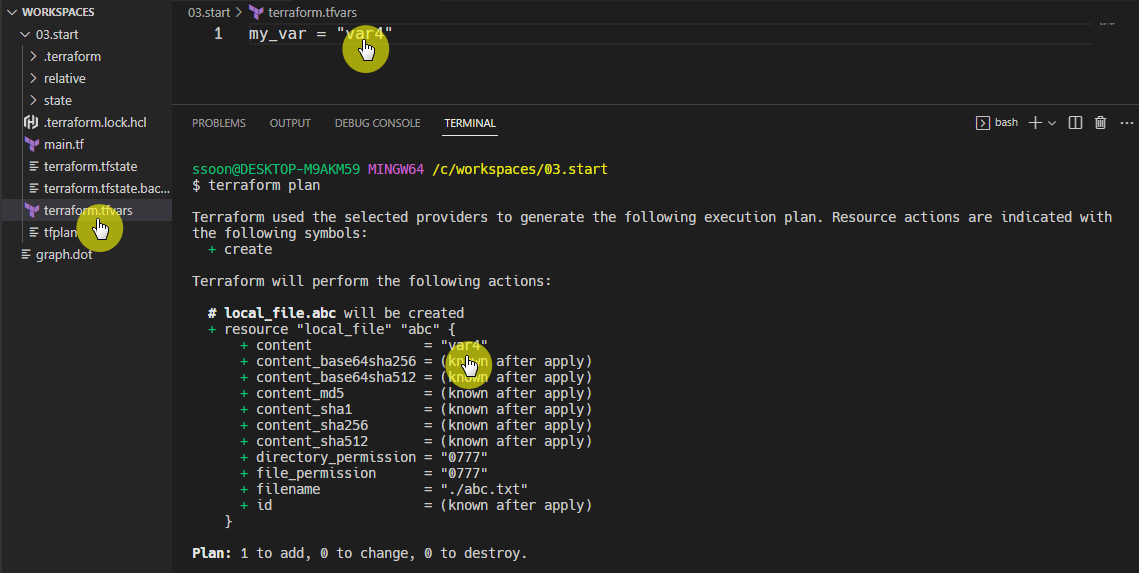Expand the state folder

(57, 100)
